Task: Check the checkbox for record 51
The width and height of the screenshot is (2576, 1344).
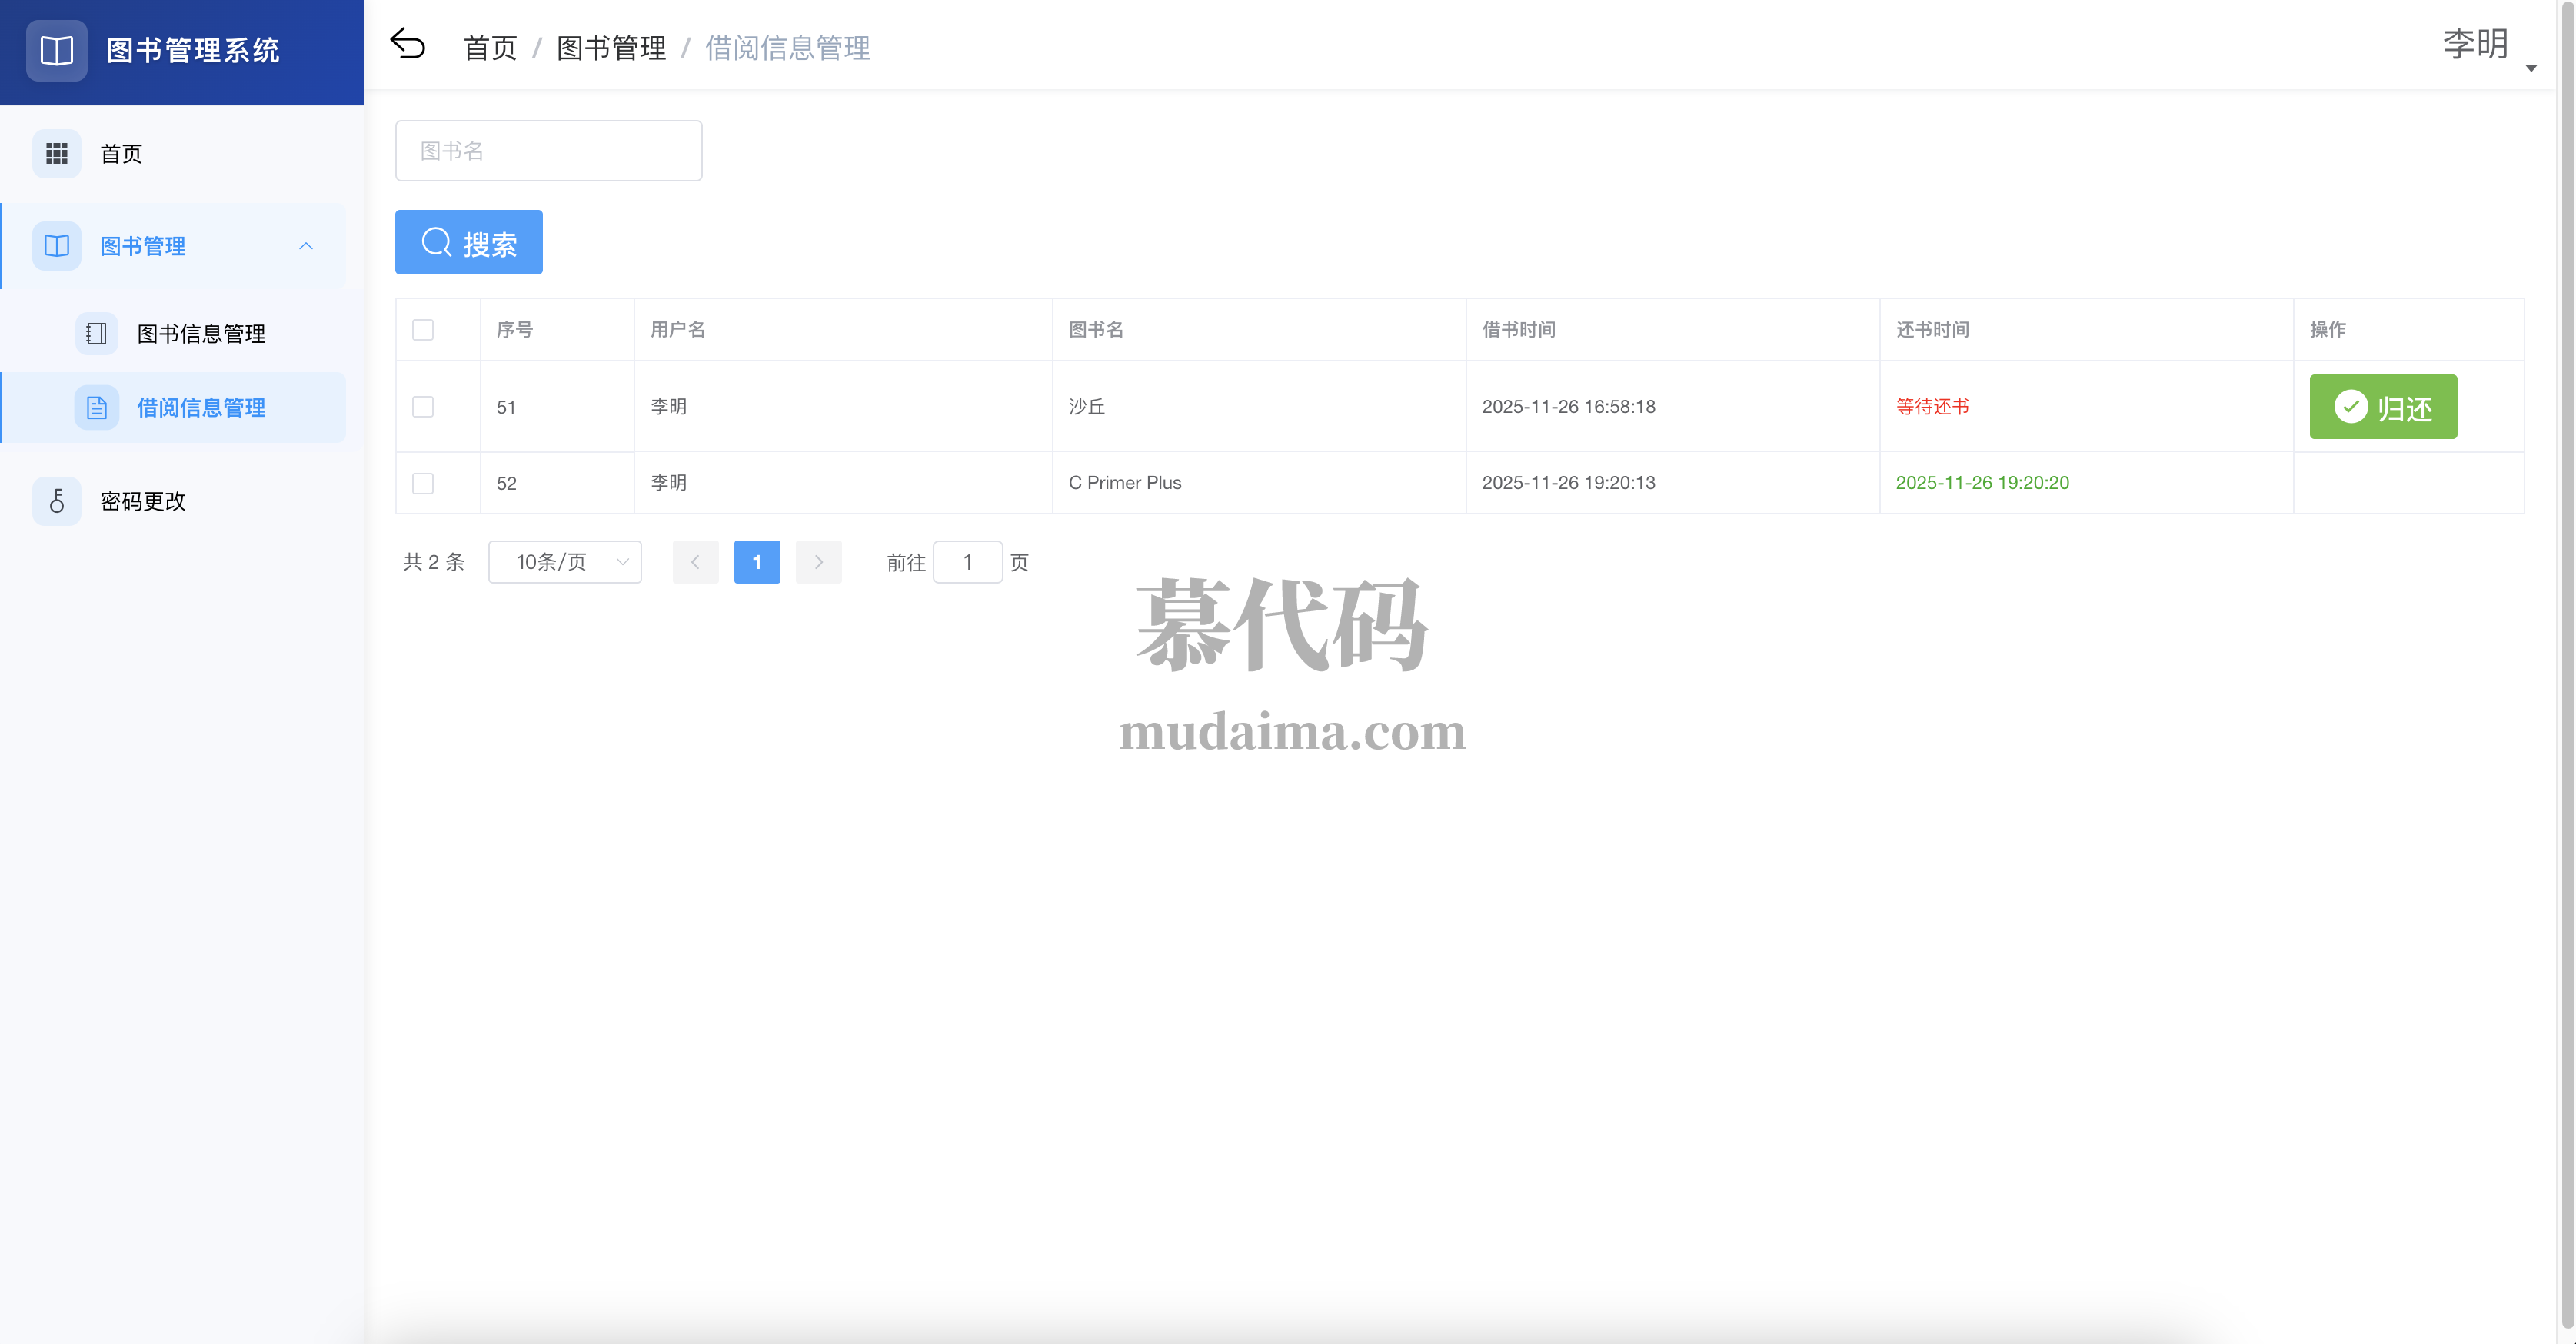Action: point(422,407)
